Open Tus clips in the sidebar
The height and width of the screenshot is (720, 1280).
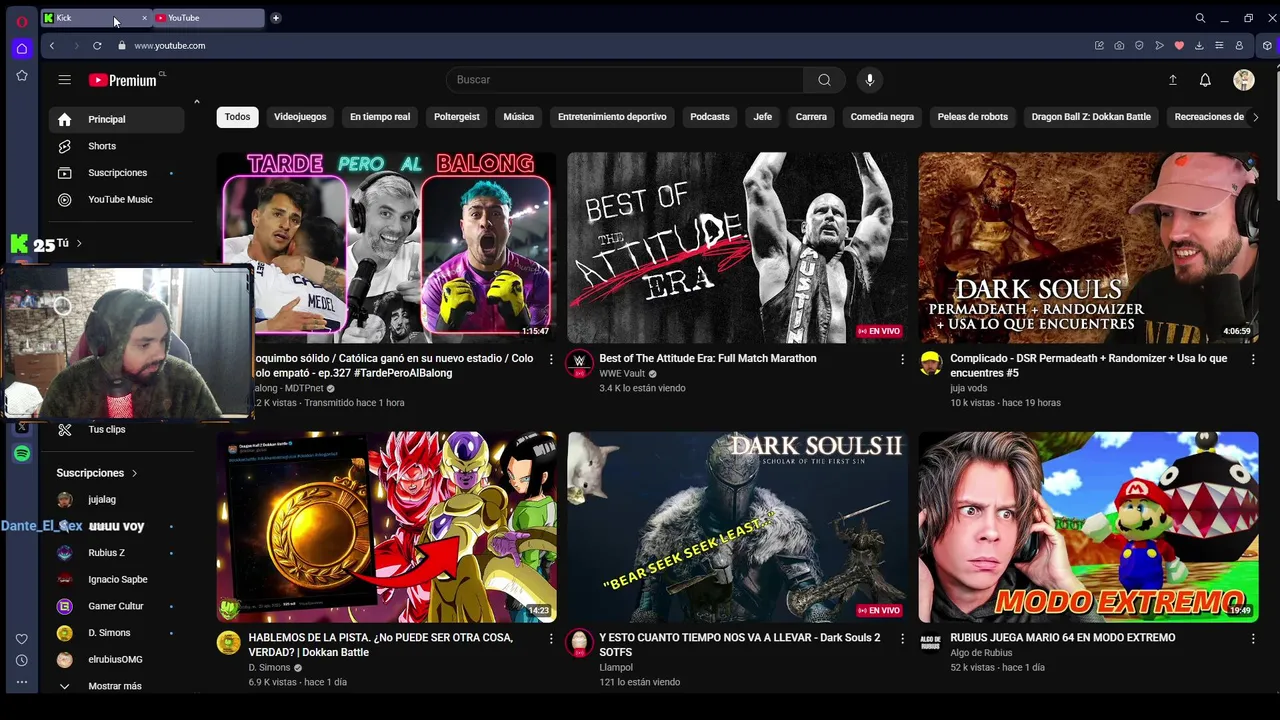click(116, 430)
